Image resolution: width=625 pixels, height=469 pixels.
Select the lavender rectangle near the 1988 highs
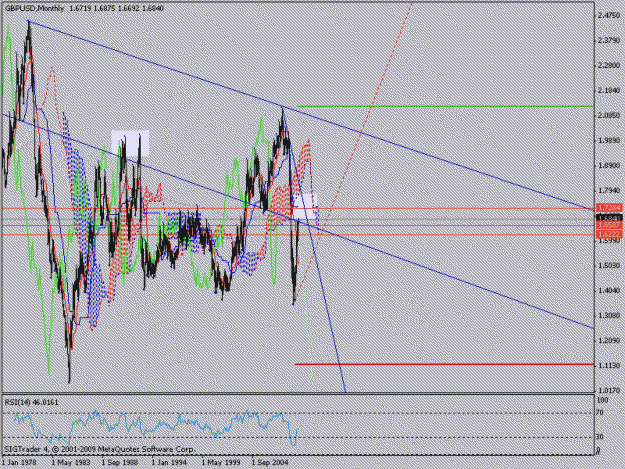tap(130, 143)
